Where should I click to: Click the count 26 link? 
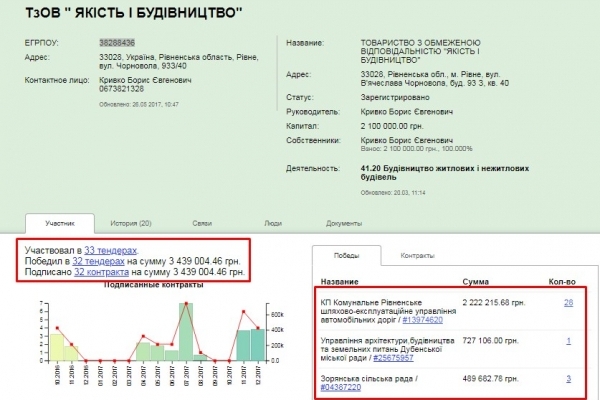pyautogui.click(x=568, y=302)
